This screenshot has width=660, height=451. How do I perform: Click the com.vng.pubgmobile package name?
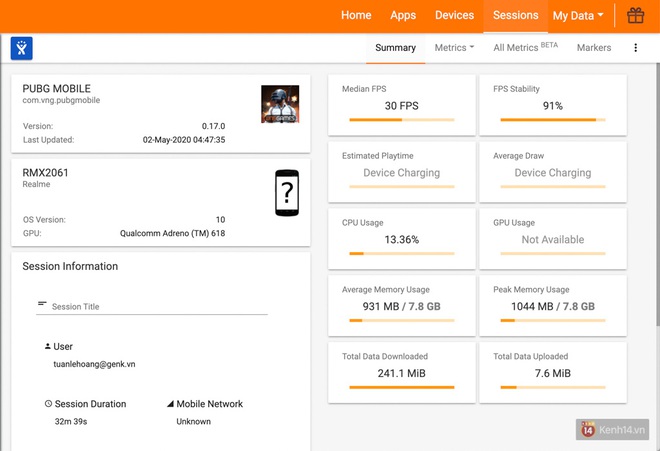point(61,100)
